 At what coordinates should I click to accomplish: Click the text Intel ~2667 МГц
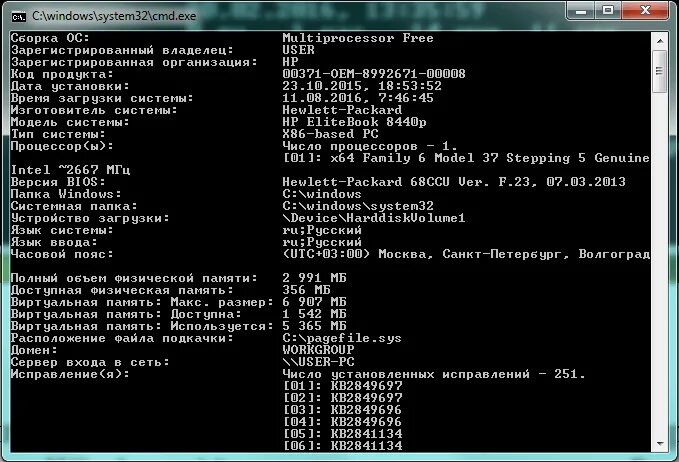70,170
